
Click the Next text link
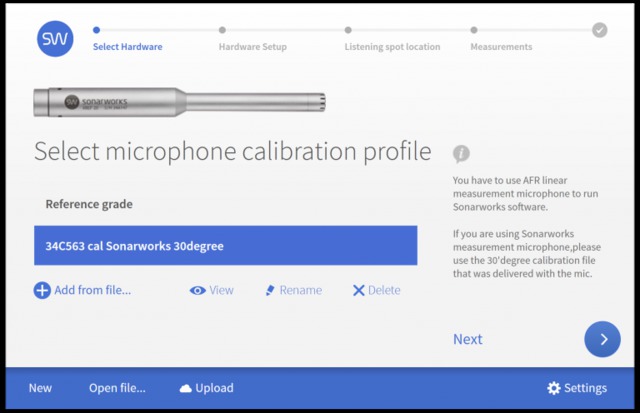coord(467,339)
